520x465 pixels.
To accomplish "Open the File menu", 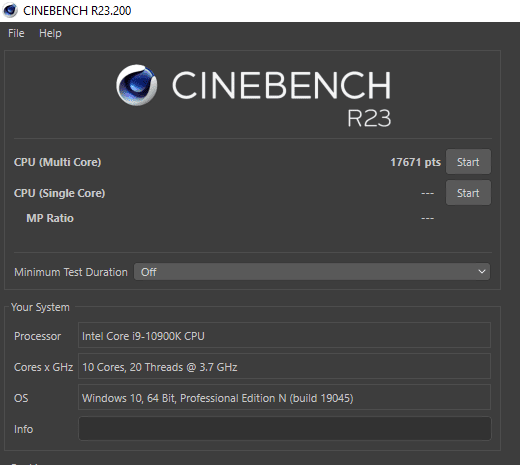I will pyautogui.click(x=16, y=33).
